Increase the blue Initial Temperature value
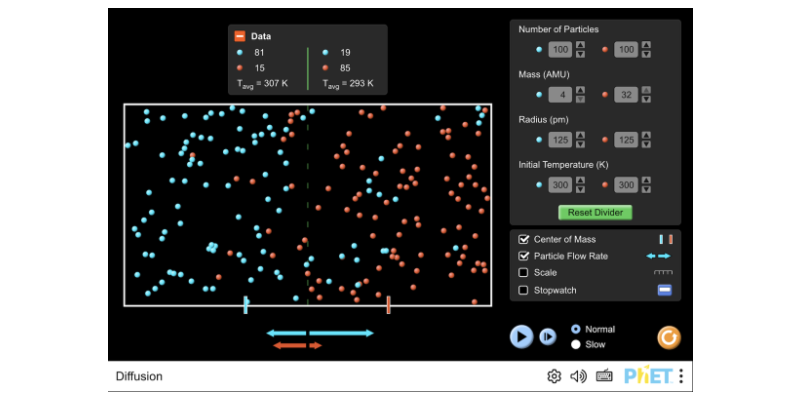The height and width of the screenshot is (400, 800). 581,181
